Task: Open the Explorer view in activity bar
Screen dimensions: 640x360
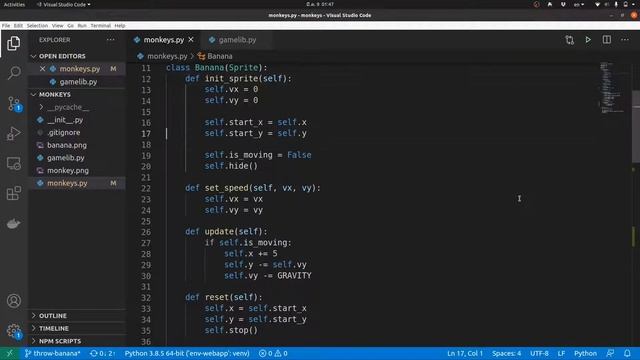Action: click(x=13, y=43)
